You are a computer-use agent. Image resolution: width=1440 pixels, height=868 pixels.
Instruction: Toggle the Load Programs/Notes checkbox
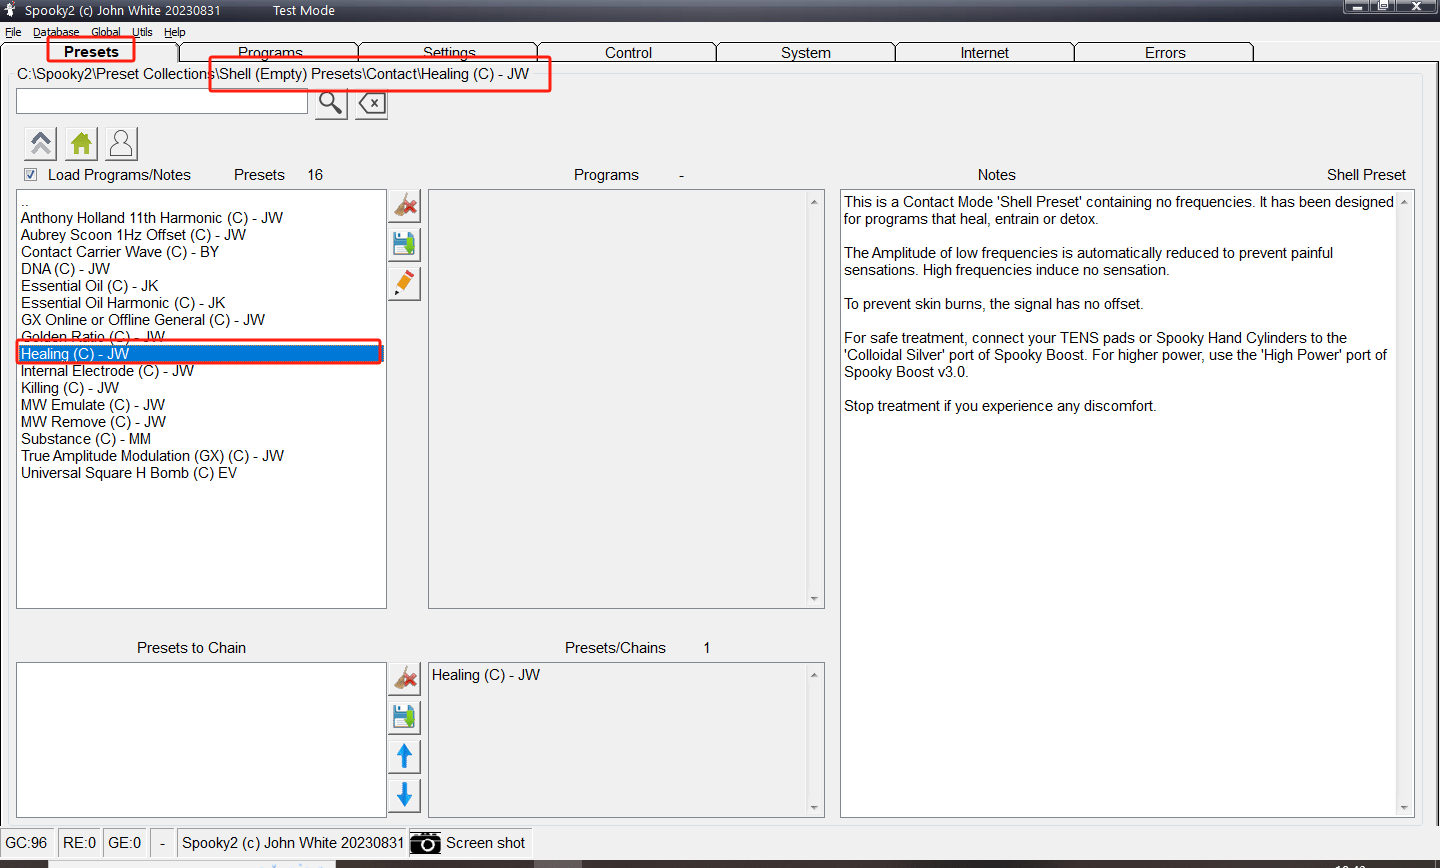tap(31, 175)
